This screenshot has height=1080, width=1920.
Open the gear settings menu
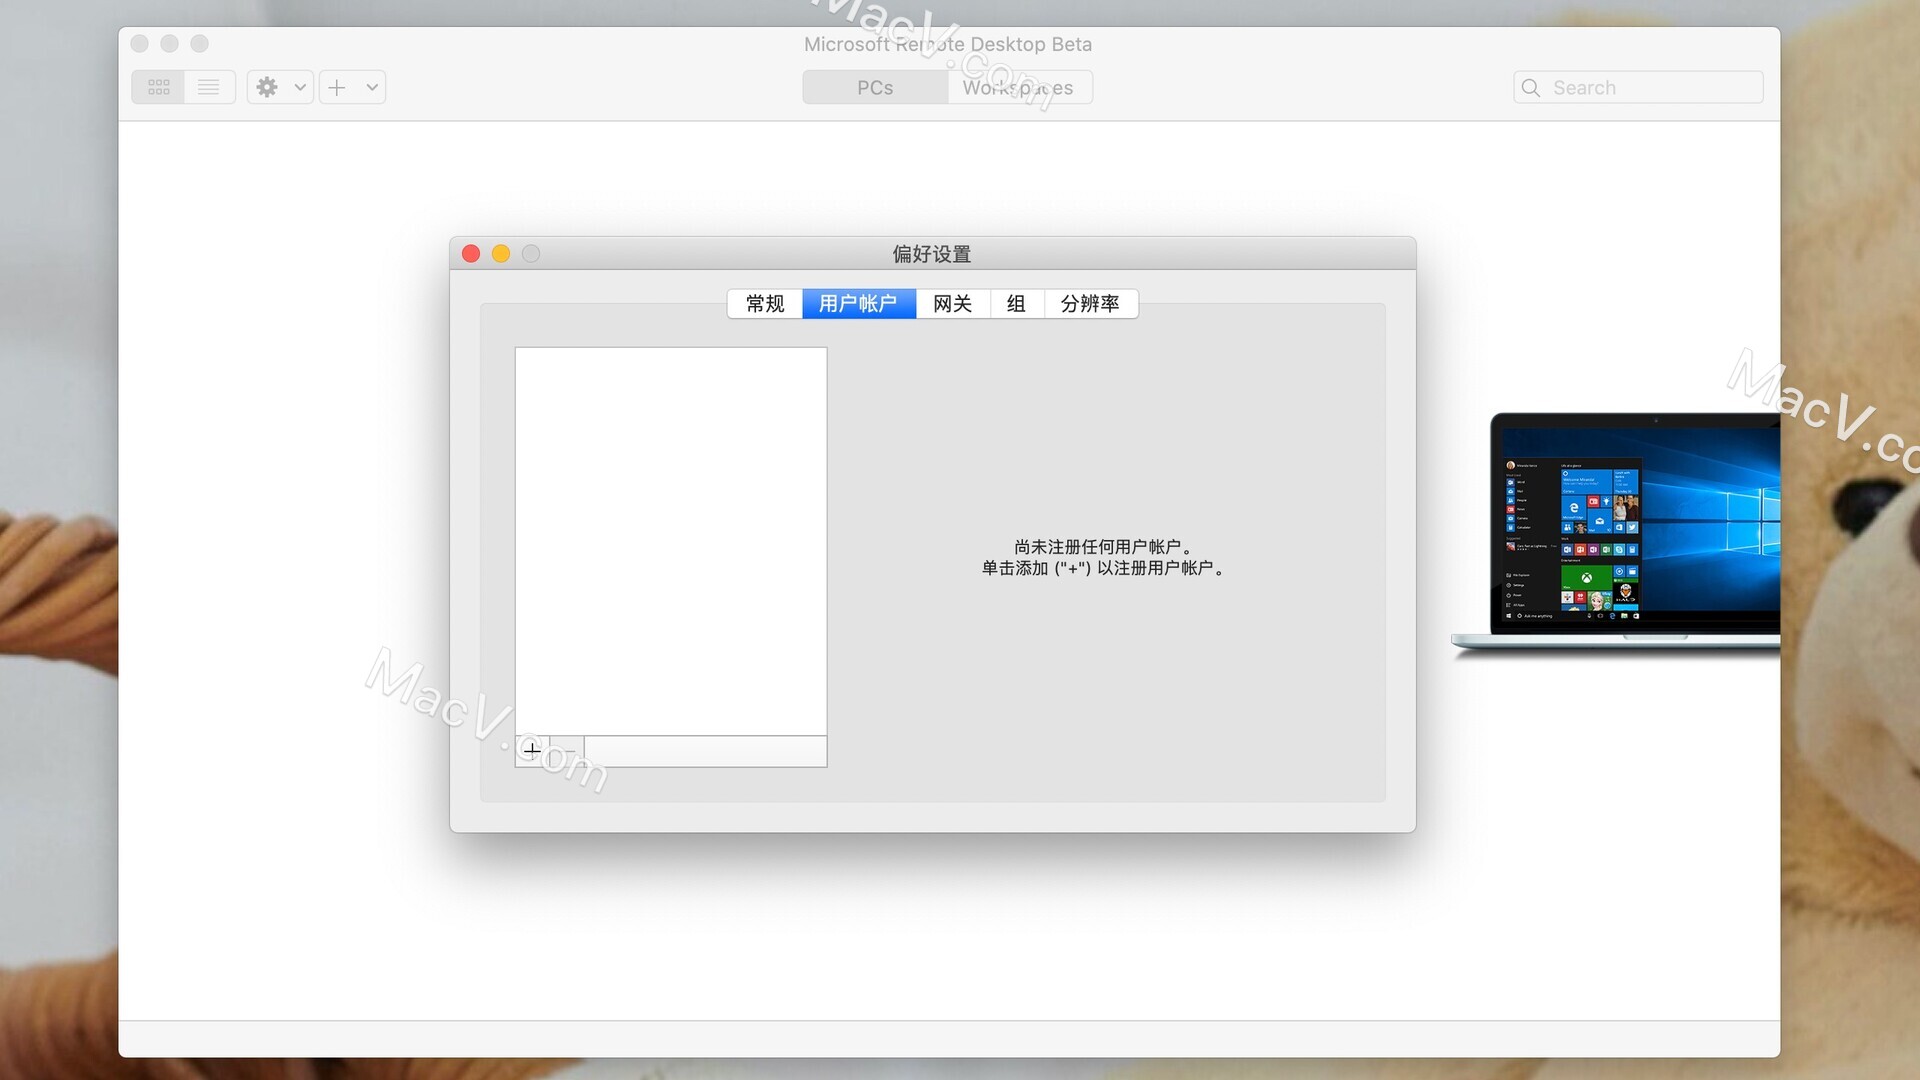[267, 87]
